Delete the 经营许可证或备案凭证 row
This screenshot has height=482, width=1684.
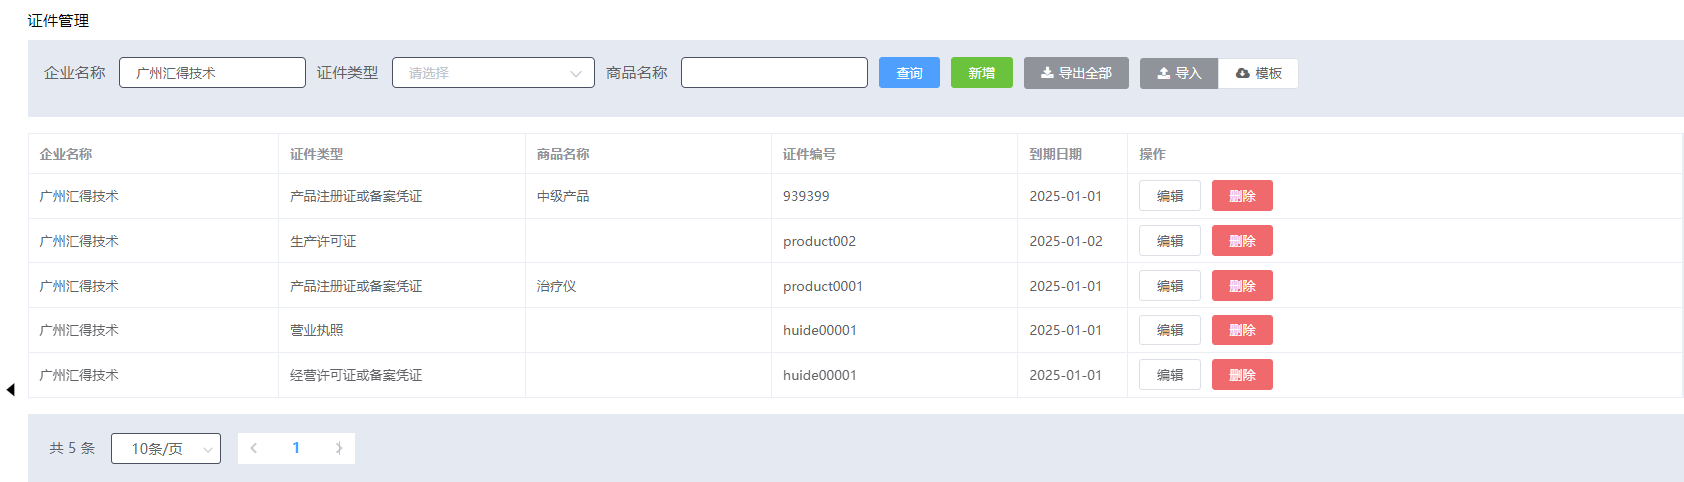click(1242, 375)
